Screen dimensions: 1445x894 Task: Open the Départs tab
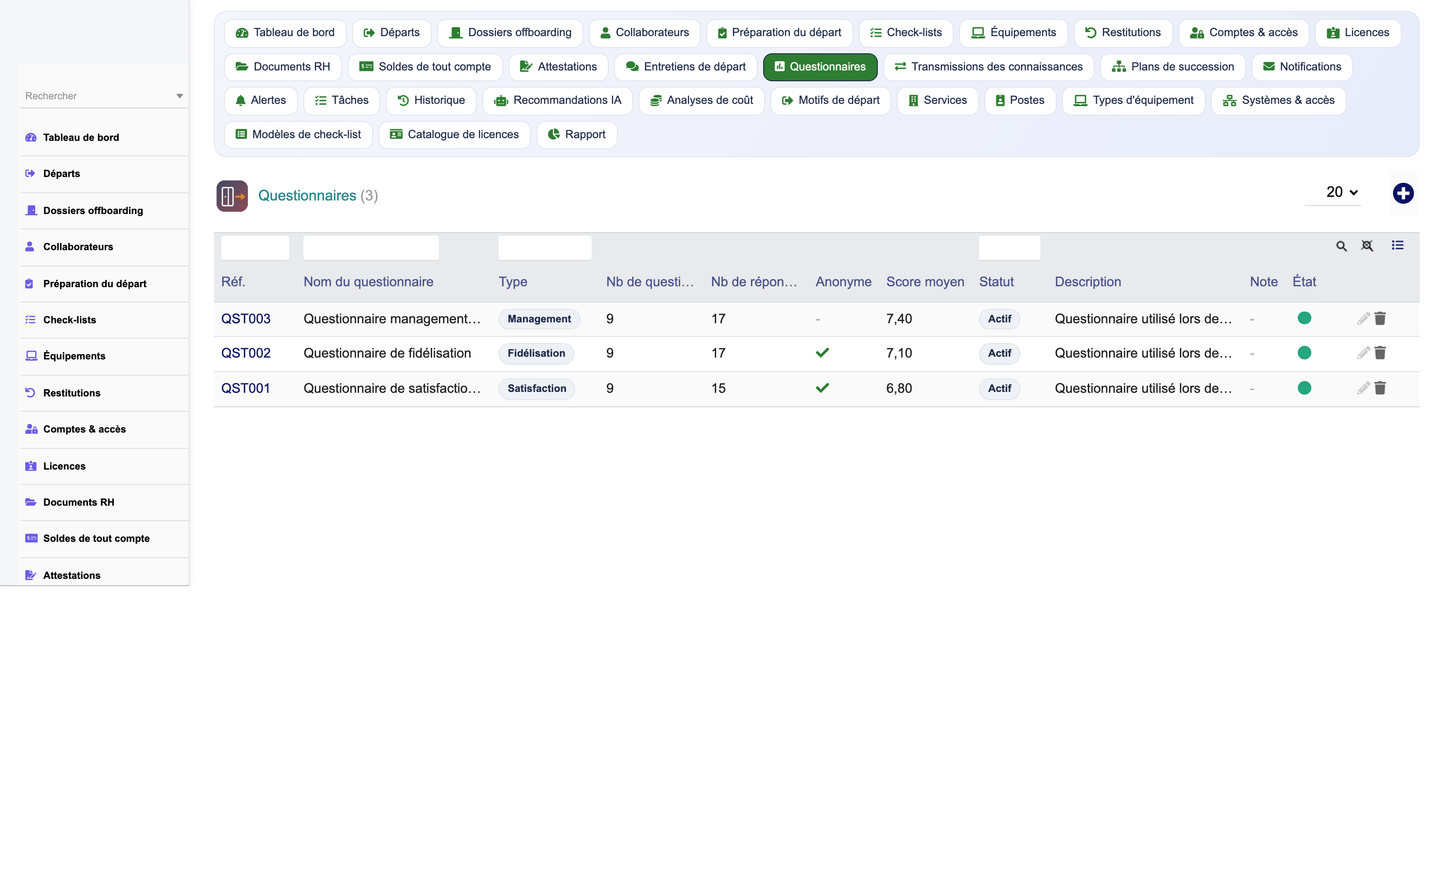(392, 33)
